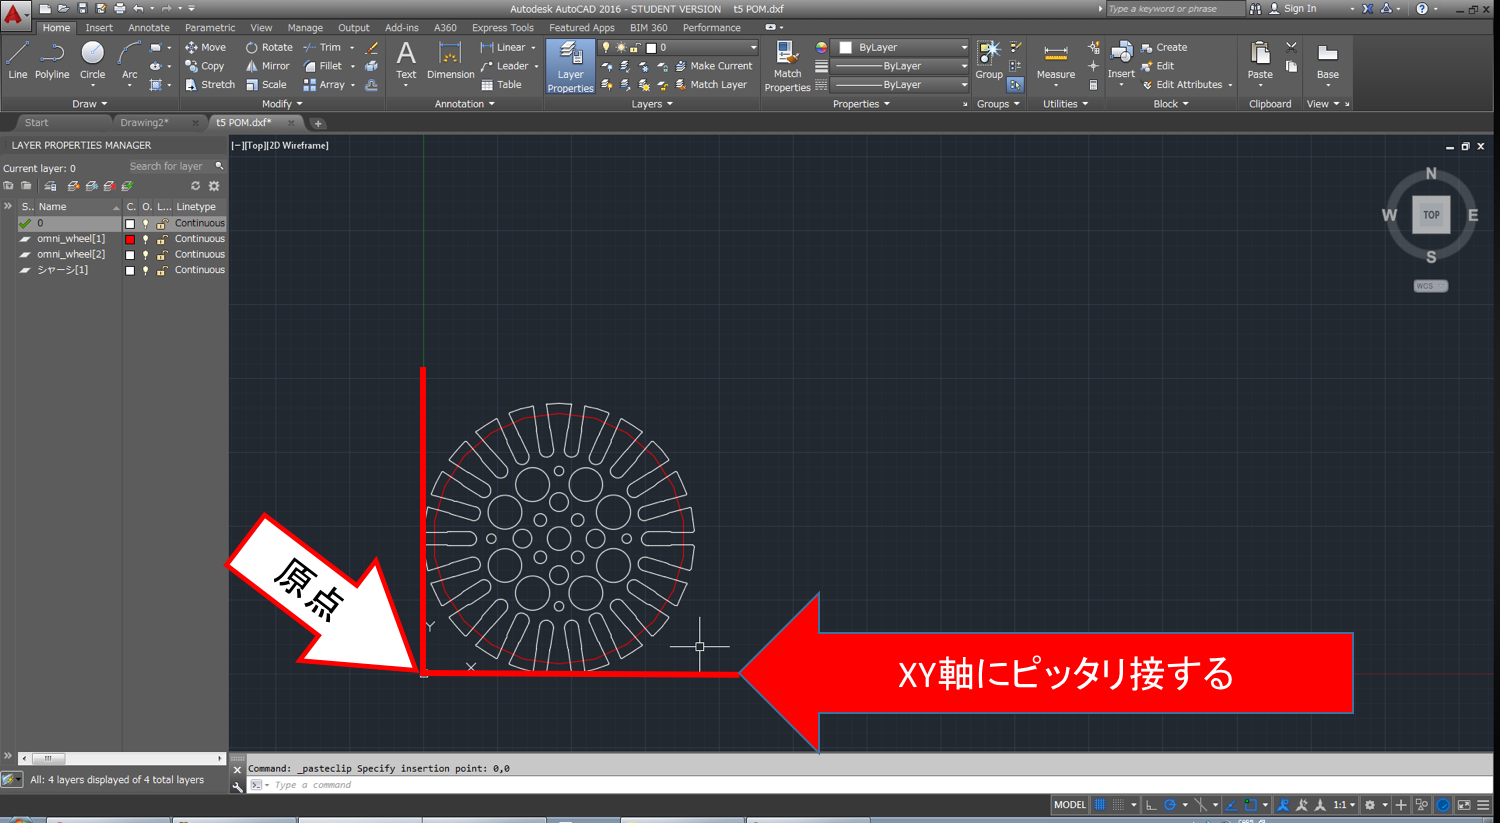Click Set Current layer icon
Viewport: 1500px width, 823px height.
127,186
